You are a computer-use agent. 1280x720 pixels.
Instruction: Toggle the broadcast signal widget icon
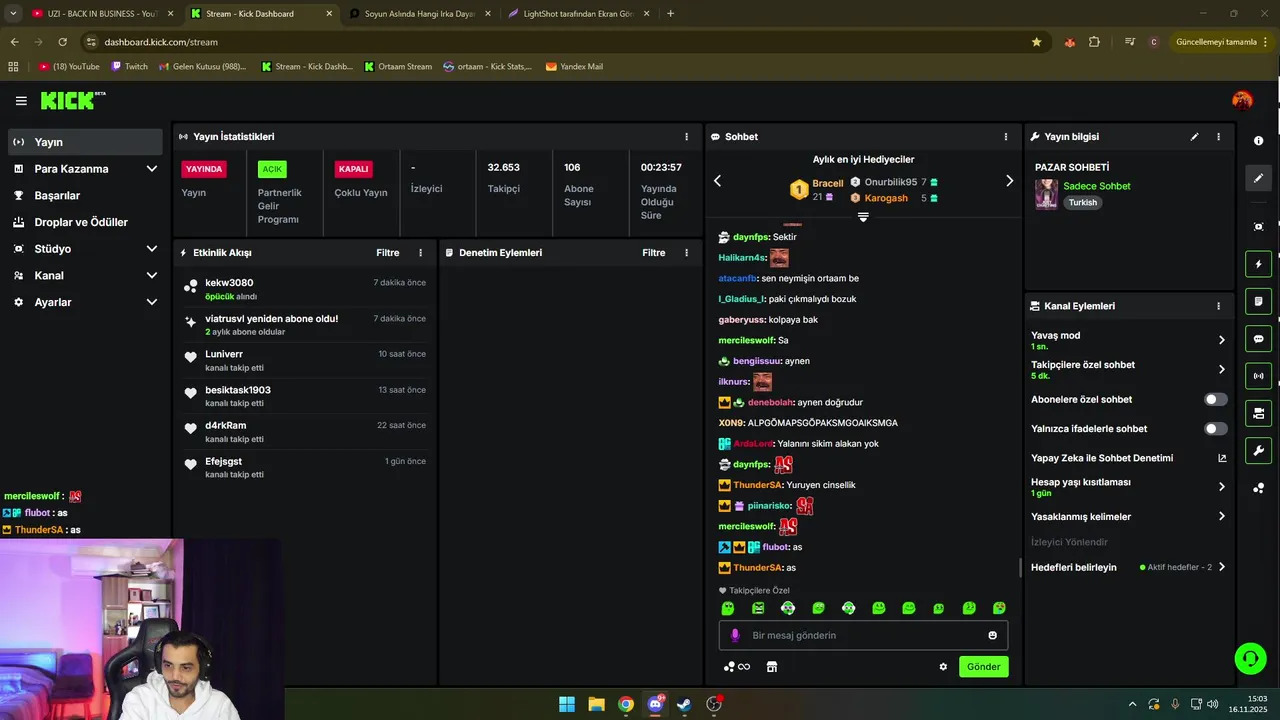point(1258,376)
